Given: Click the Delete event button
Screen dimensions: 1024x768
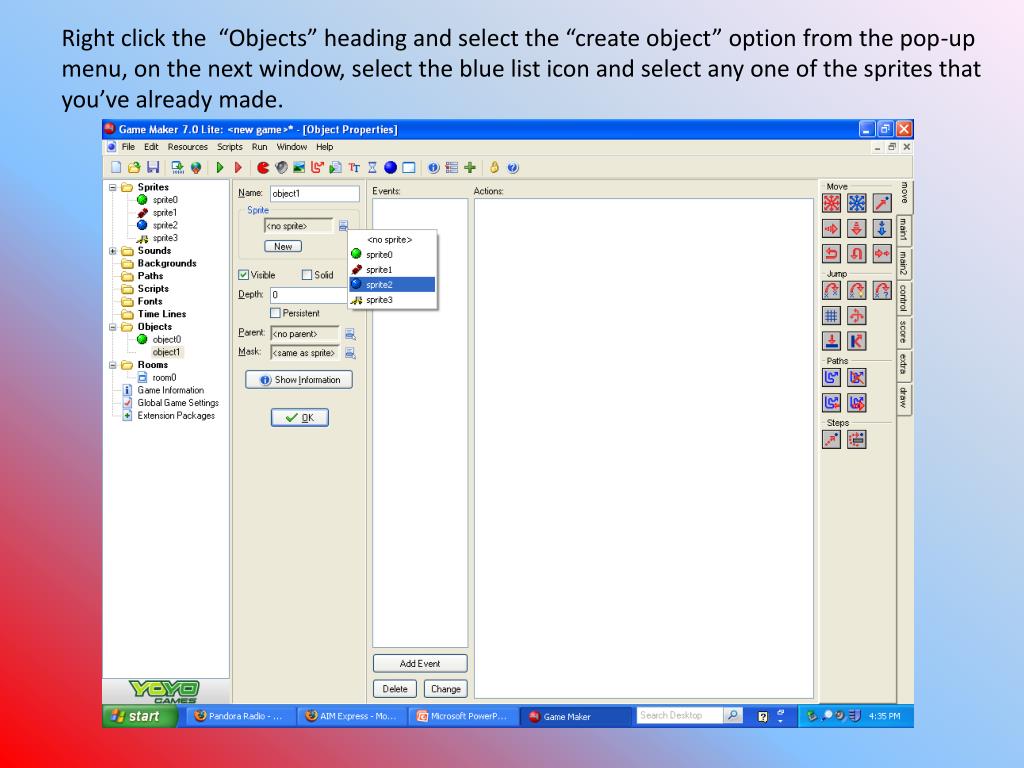Looking at the screenshot, I should coord(395,689).
